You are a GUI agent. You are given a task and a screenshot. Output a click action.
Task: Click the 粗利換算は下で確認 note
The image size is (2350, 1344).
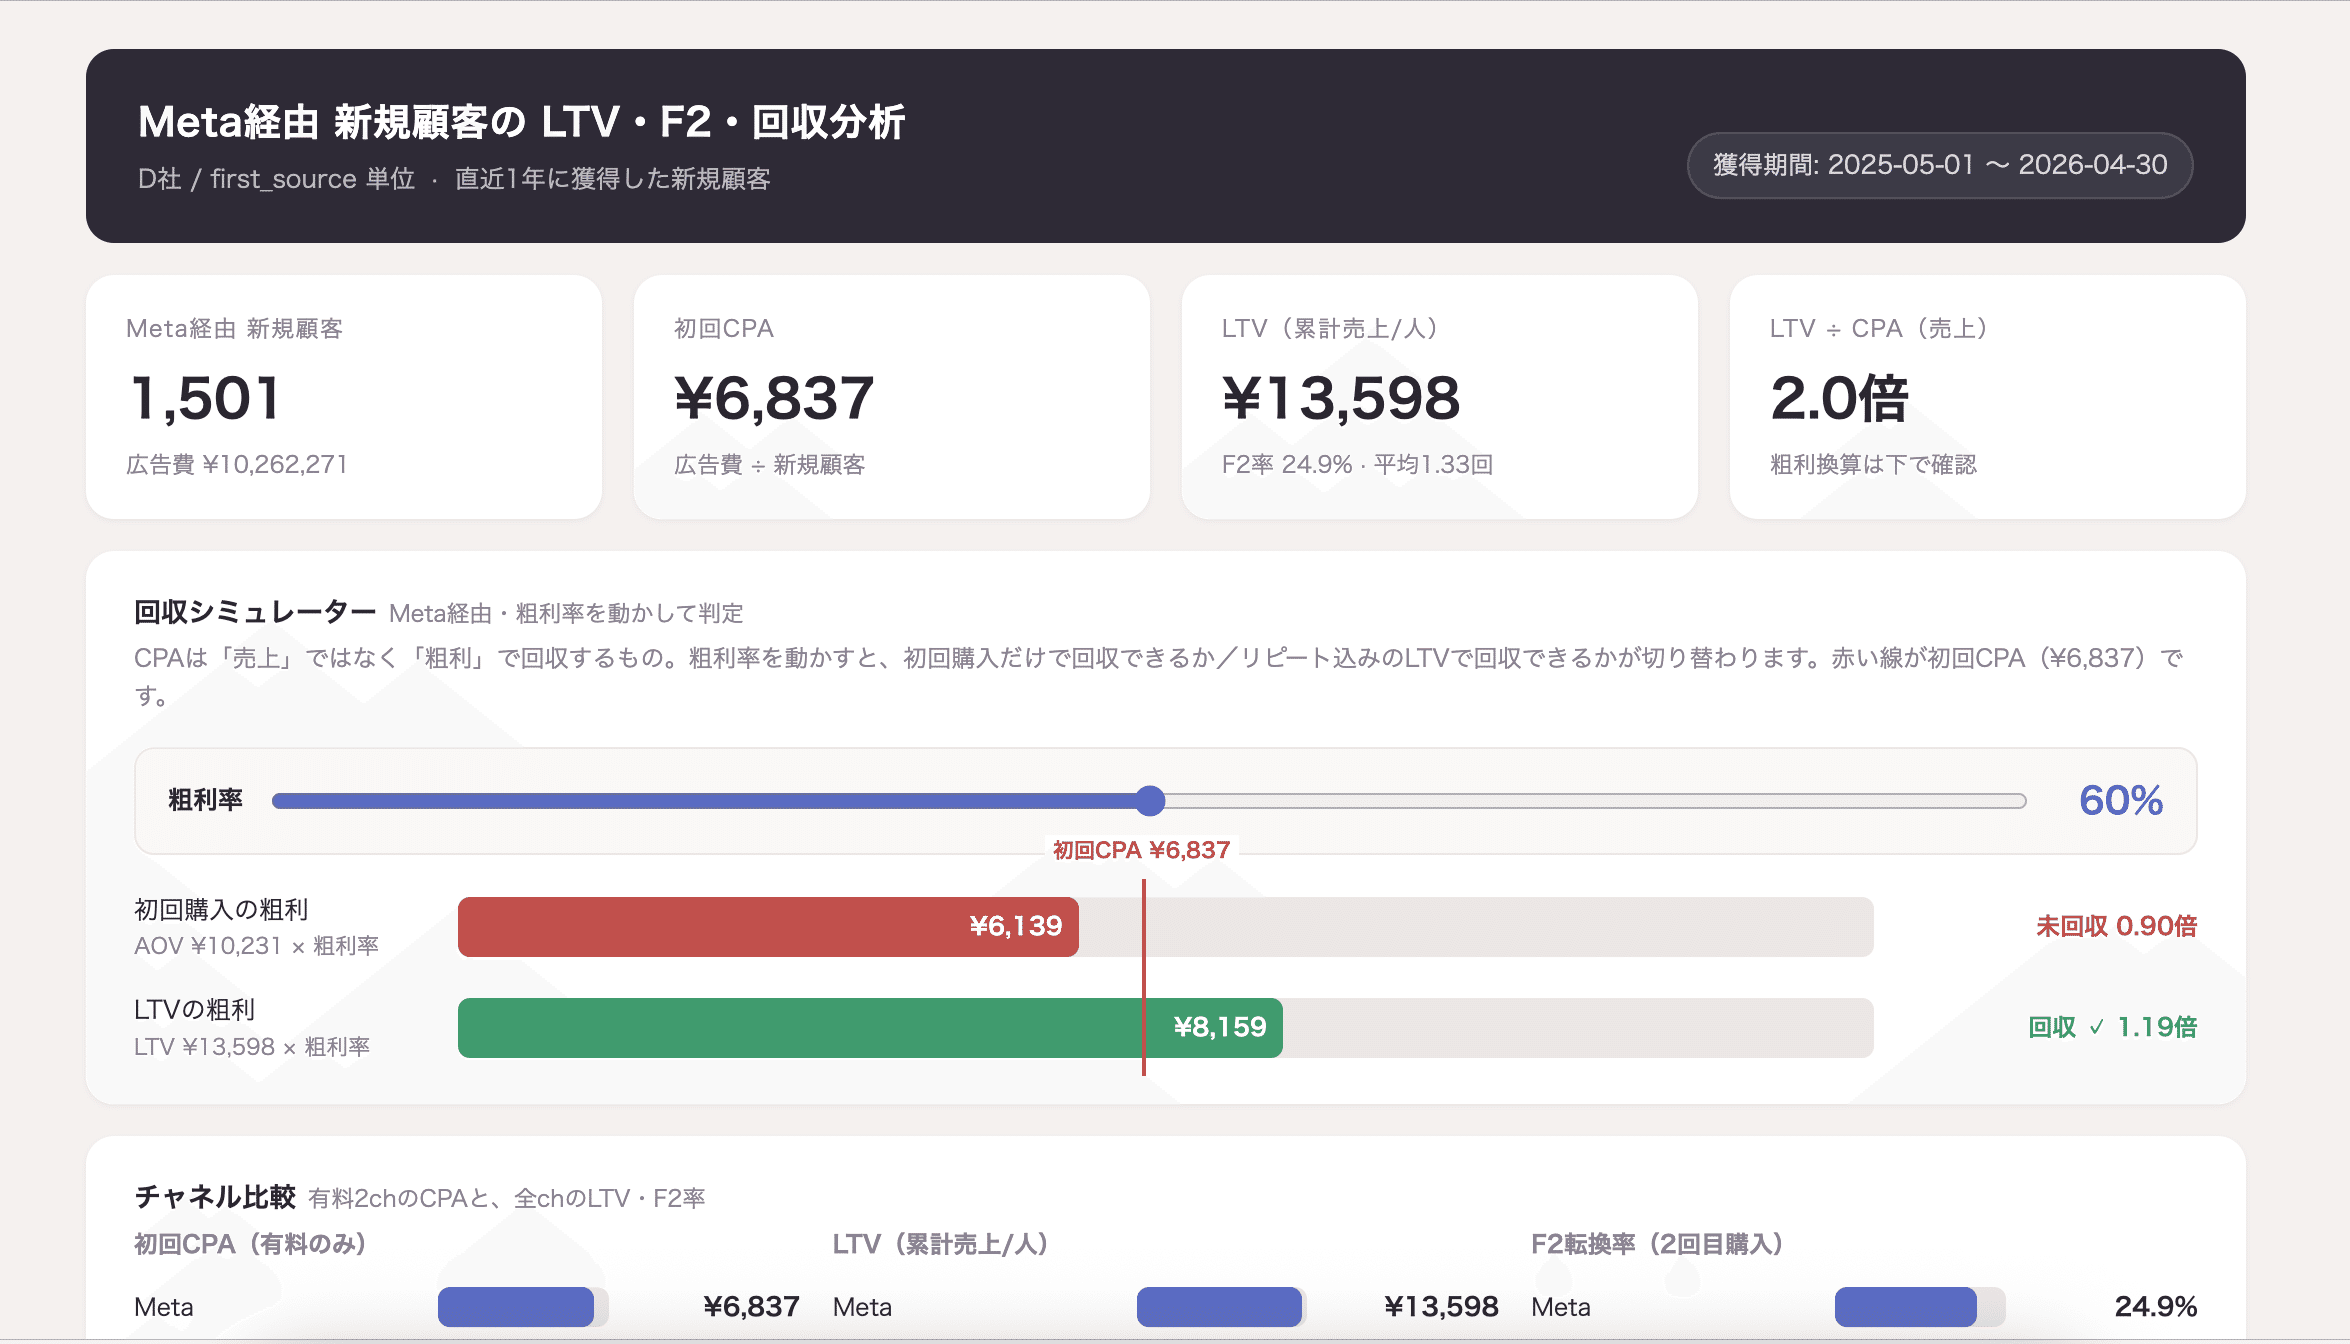[x=1873, y=464]
